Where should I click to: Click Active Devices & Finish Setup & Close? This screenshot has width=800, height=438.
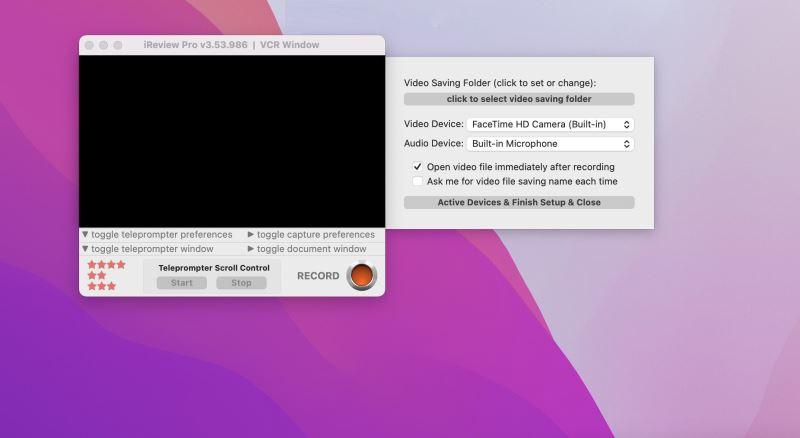click(x=519, y=202)
